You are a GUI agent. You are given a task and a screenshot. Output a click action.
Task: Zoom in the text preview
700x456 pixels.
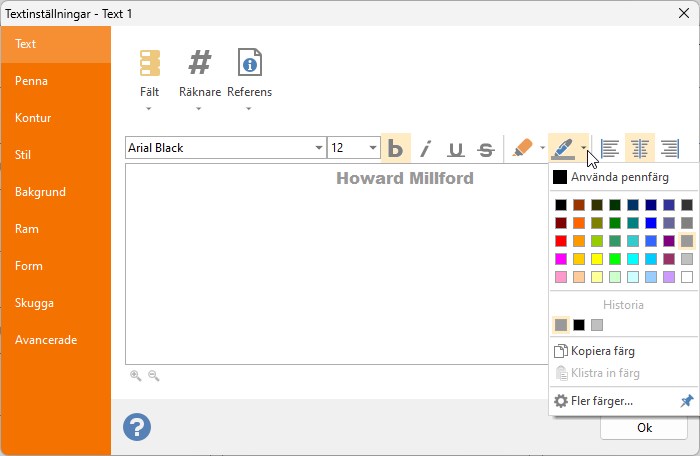(135, 376)
